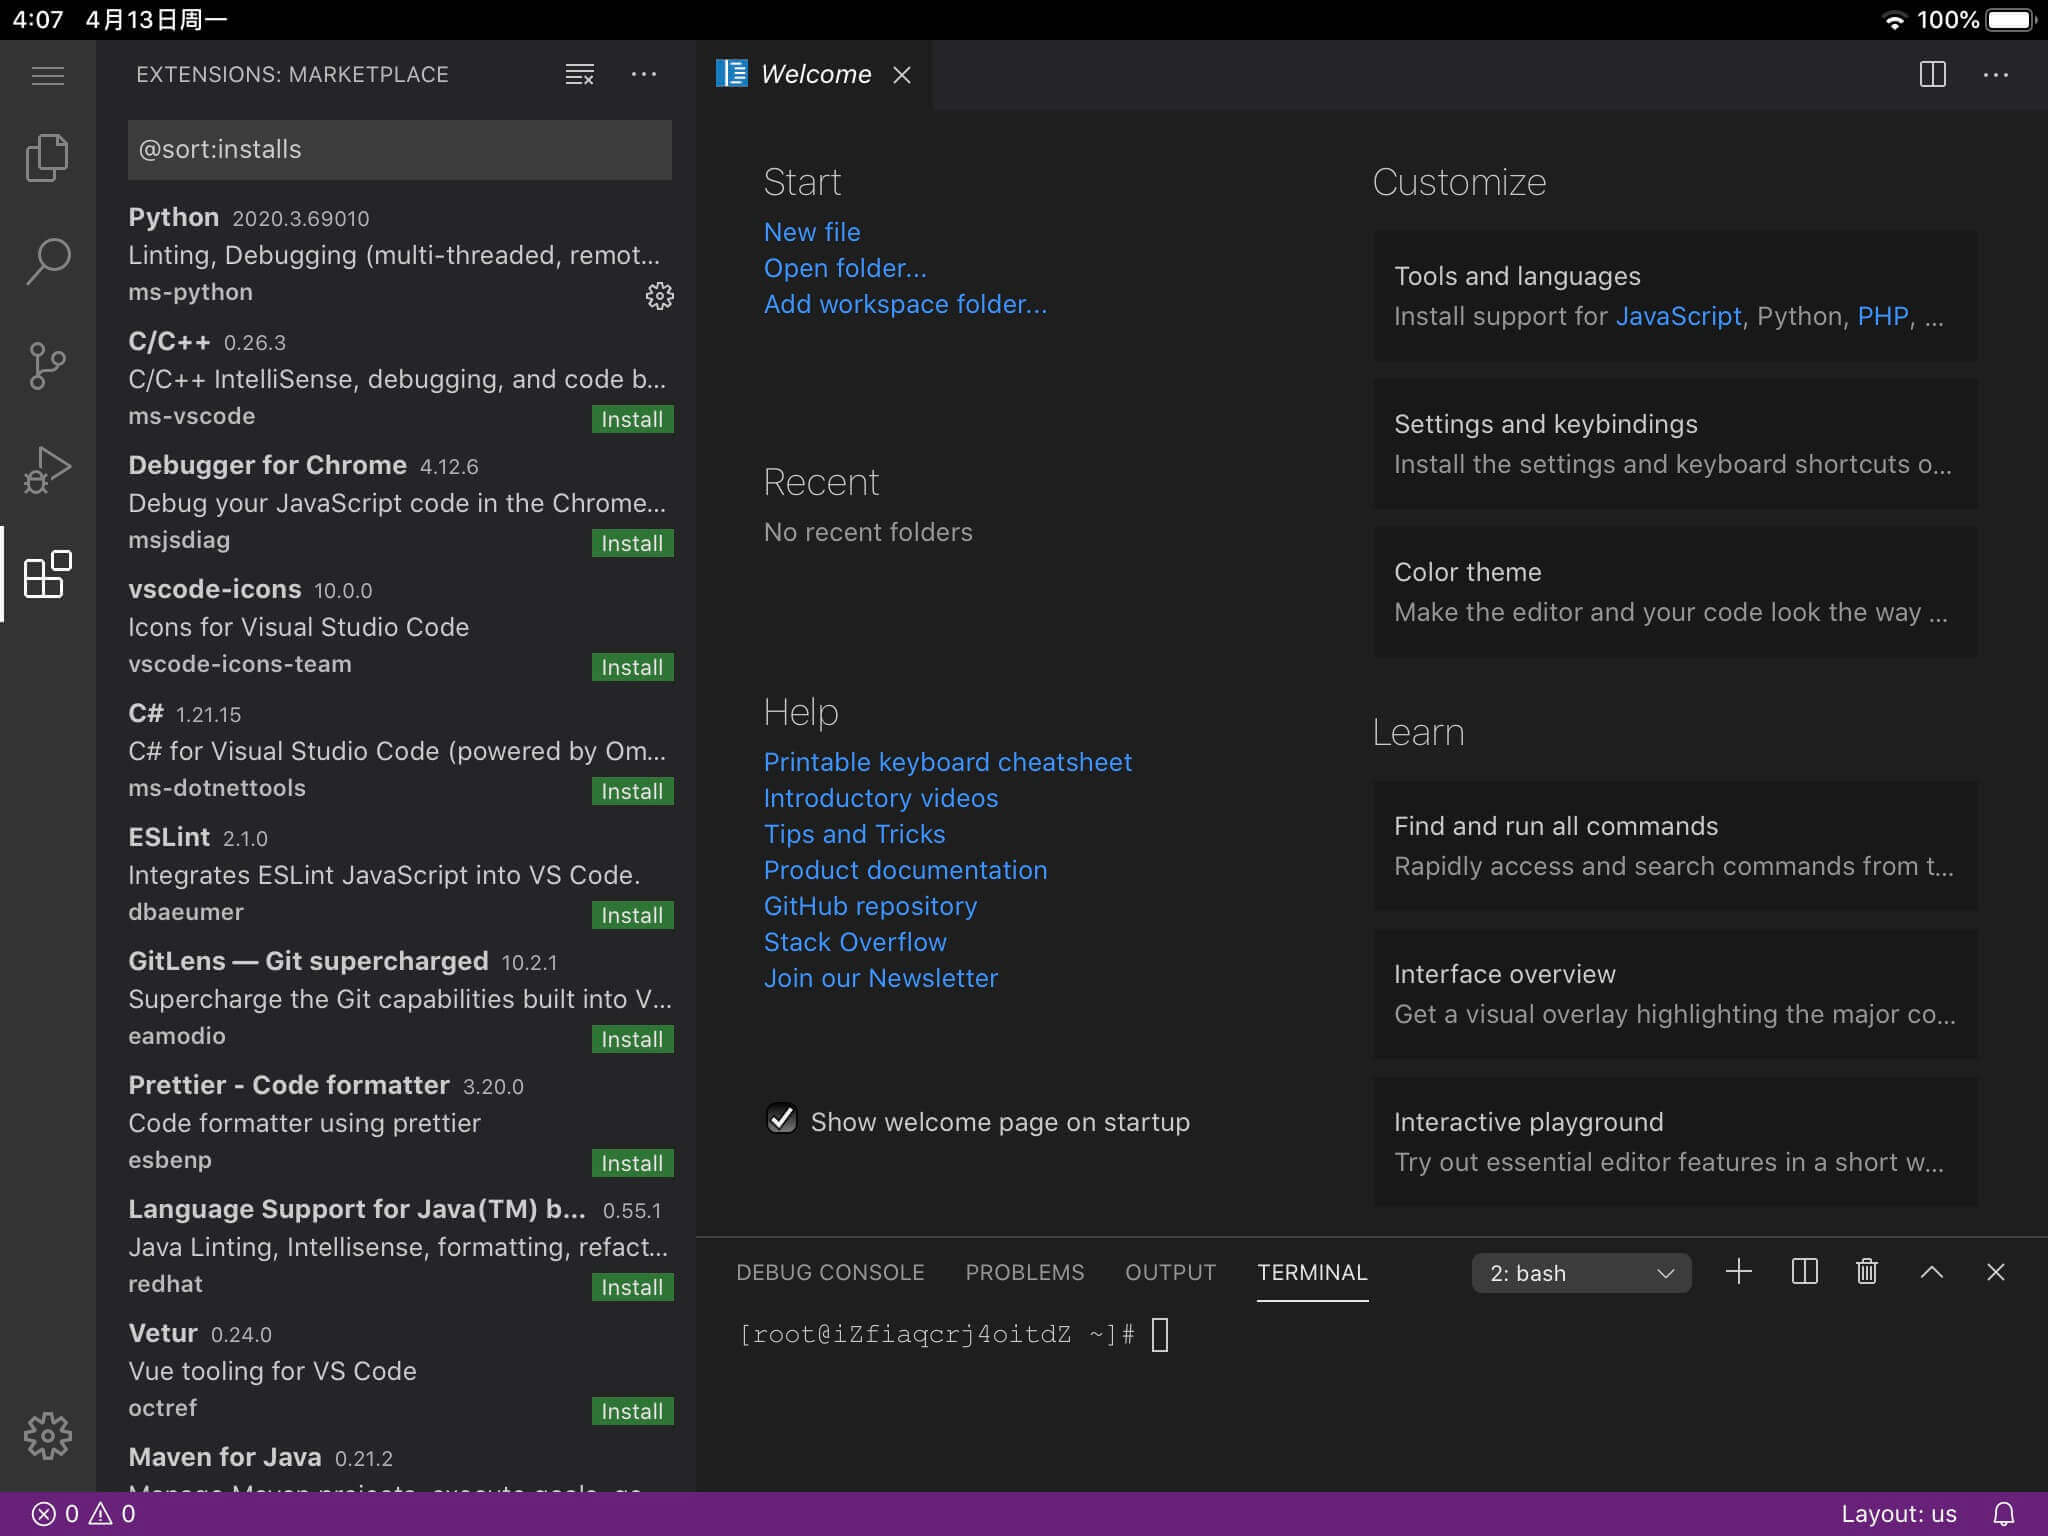This screenshot has height=1536, width=2048.
Task: Open Python extension manage gear
Action: click(659, 296)
